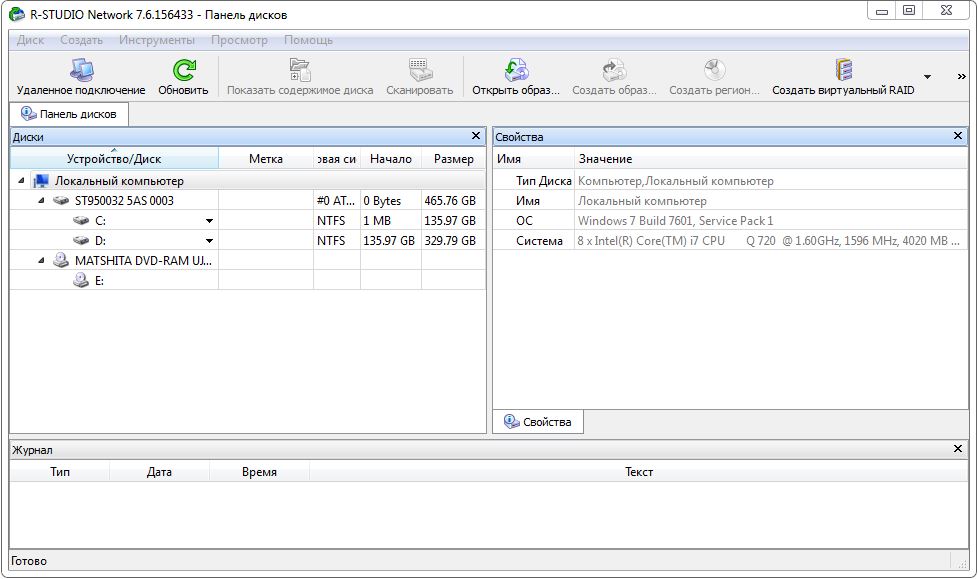Click the C: partition drive icon
Image resolution: width=978 pixels, height=579 pixels.
pyautogui.click(x=81, y=220)
